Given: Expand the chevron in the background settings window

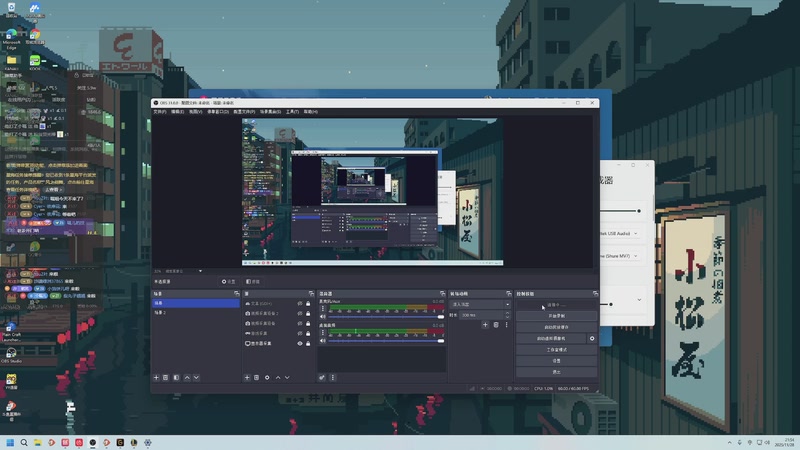Looking at the screenshot, I should (639, 300).
